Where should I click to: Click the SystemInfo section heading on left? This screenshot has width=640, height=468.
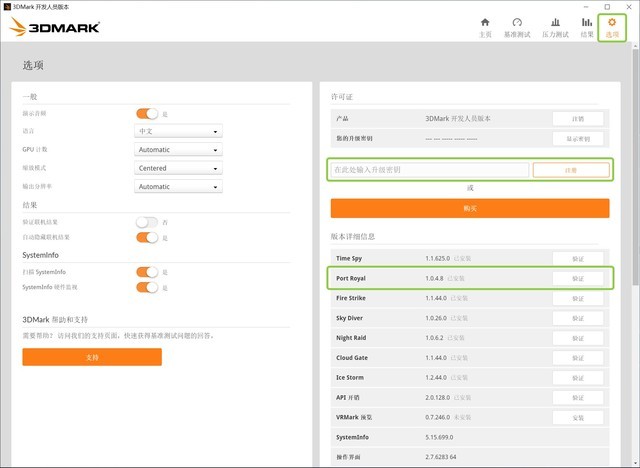(40, 255)
